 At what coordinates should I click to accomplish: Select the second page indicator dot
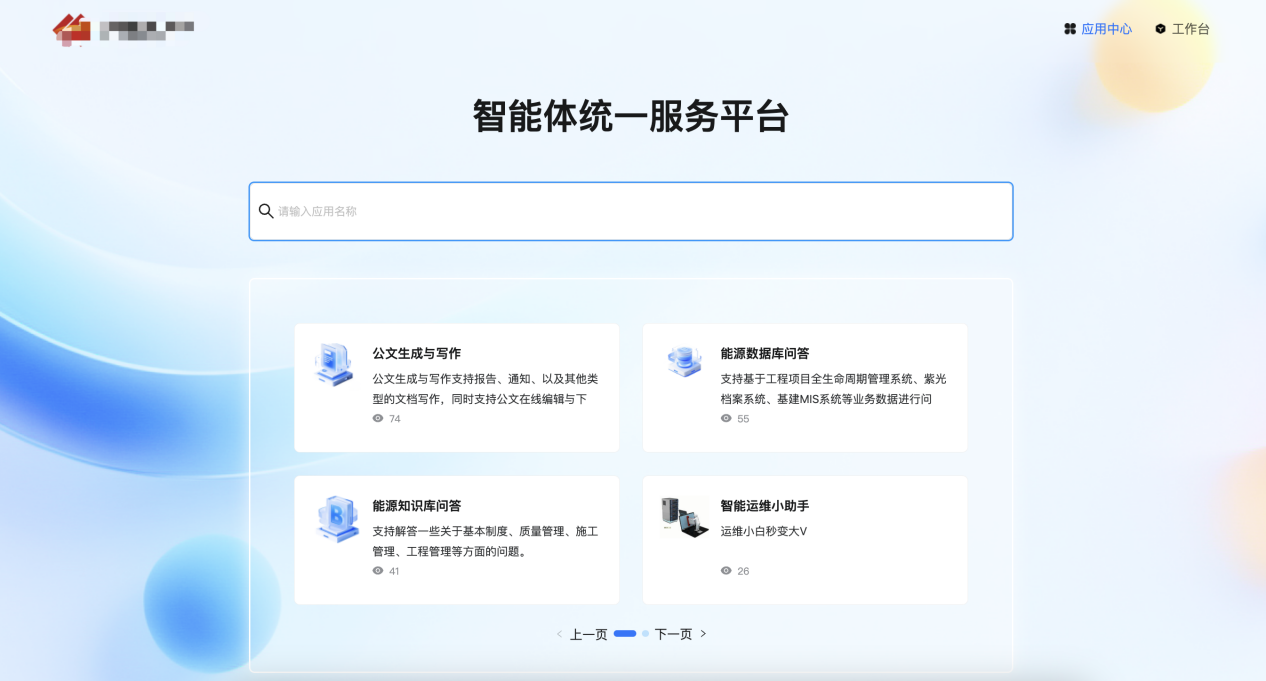[x=646, y=634]
